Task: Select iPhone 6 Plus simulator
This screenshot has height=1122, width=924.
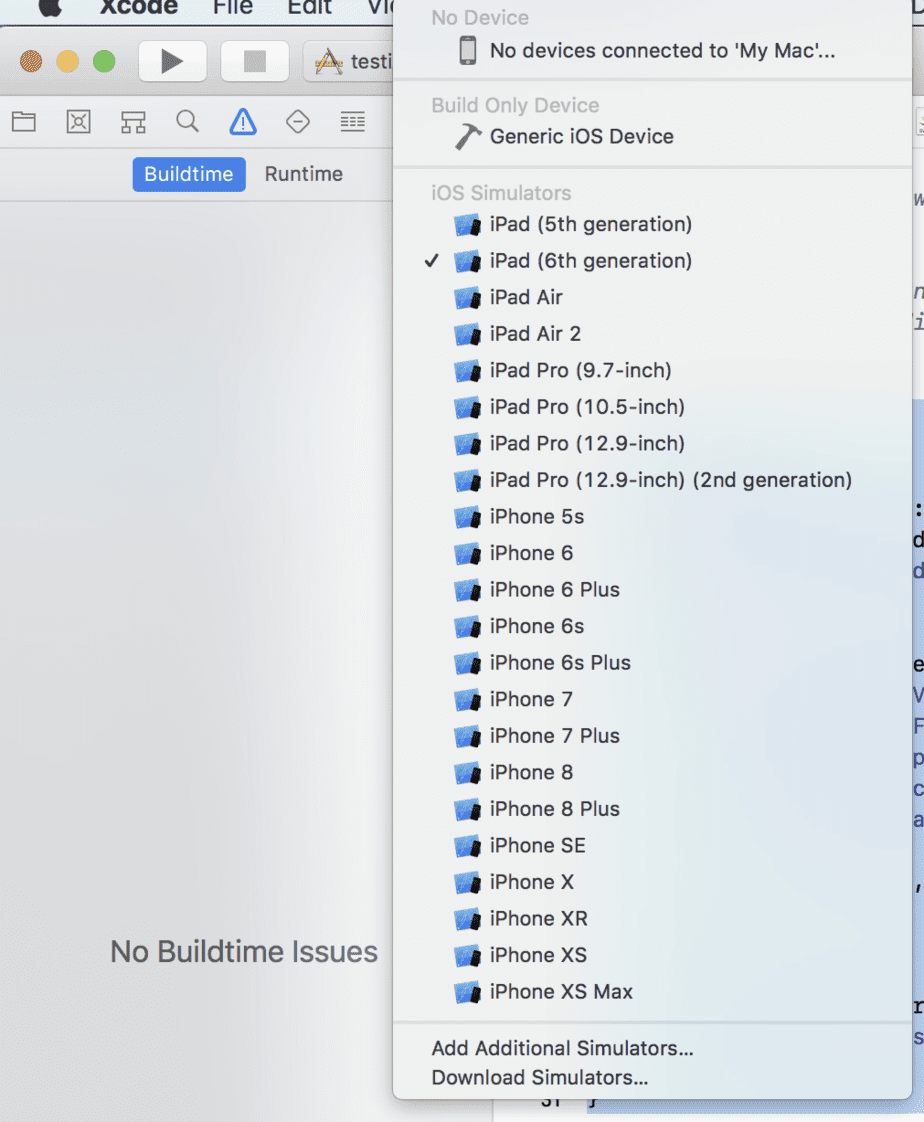Action: pos(652,590)
